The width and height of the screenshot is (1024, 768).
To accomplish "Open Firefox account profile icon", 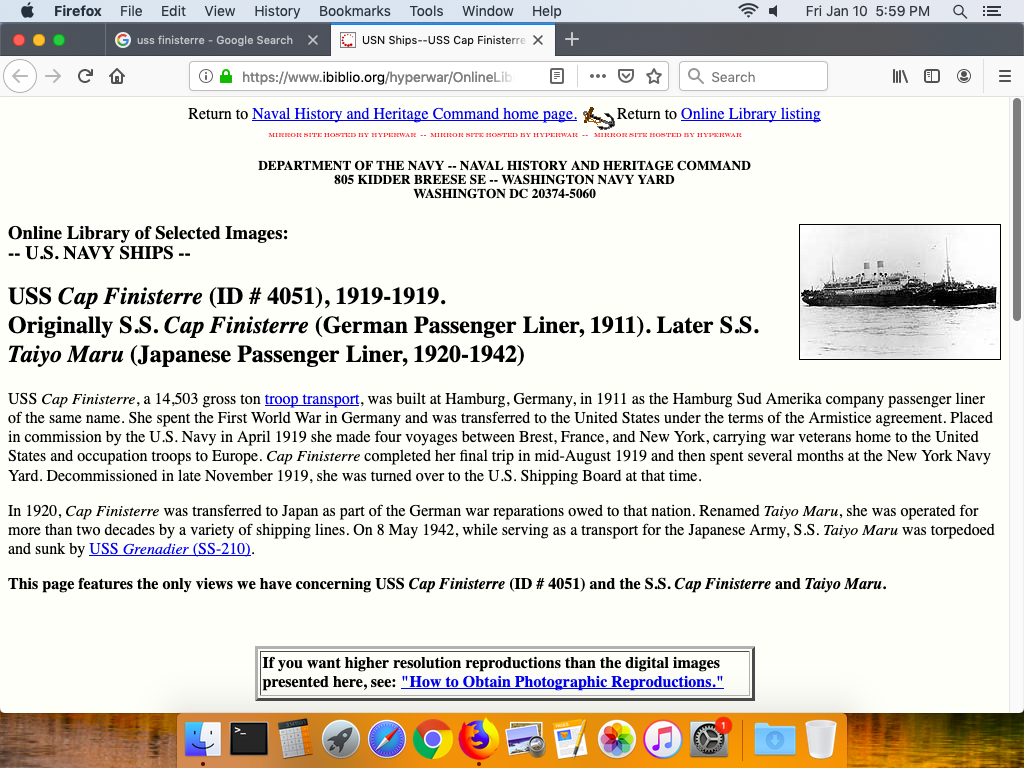I will (964, 77).
